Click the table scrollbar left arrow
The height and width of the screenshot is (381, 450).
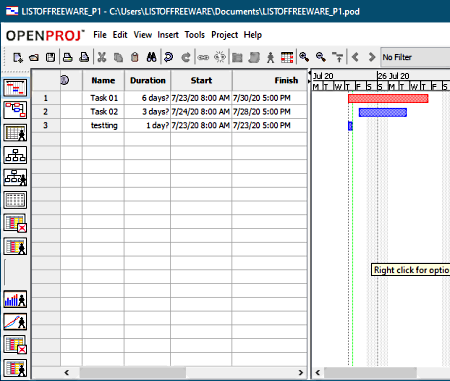[67, 372]
